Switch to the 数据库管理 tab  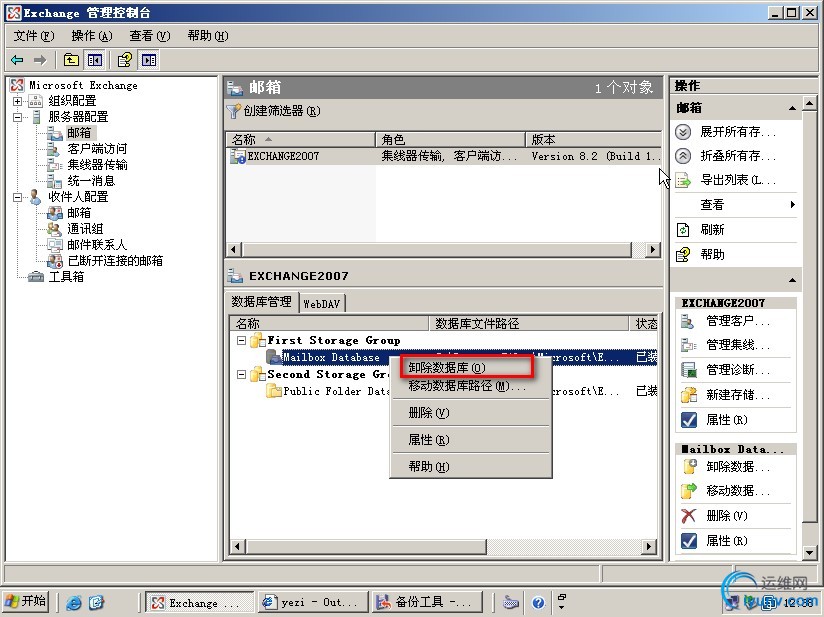pyautogui.click(x=262, y=302)
